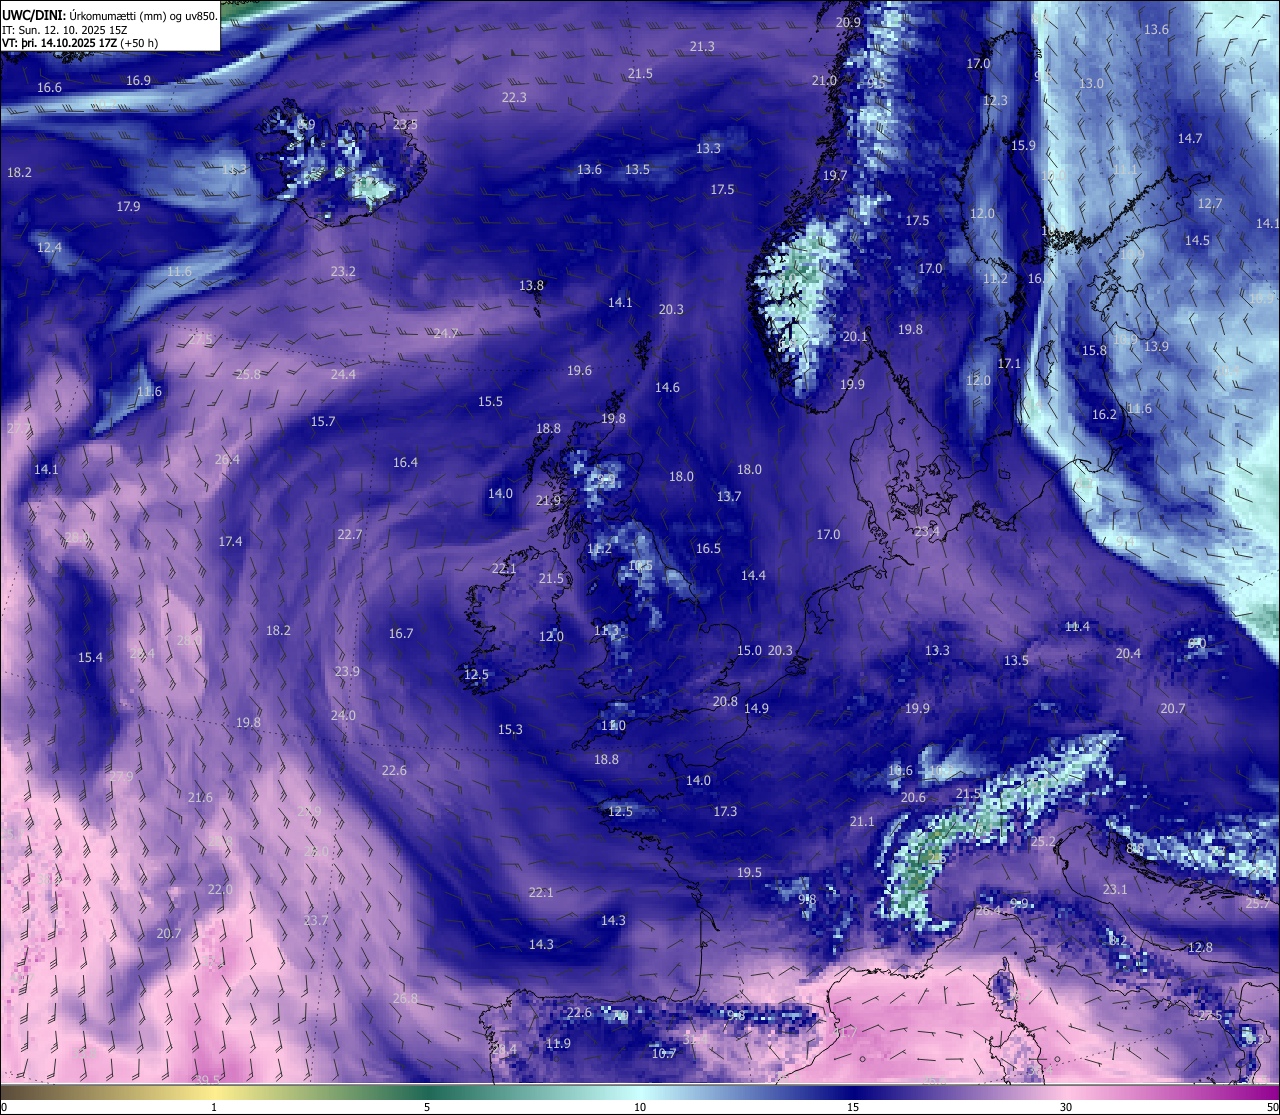Image resolution: width=1280 pixels, height=1115 pixels.
Task: Select the map value 21.3
Action: 702,47
